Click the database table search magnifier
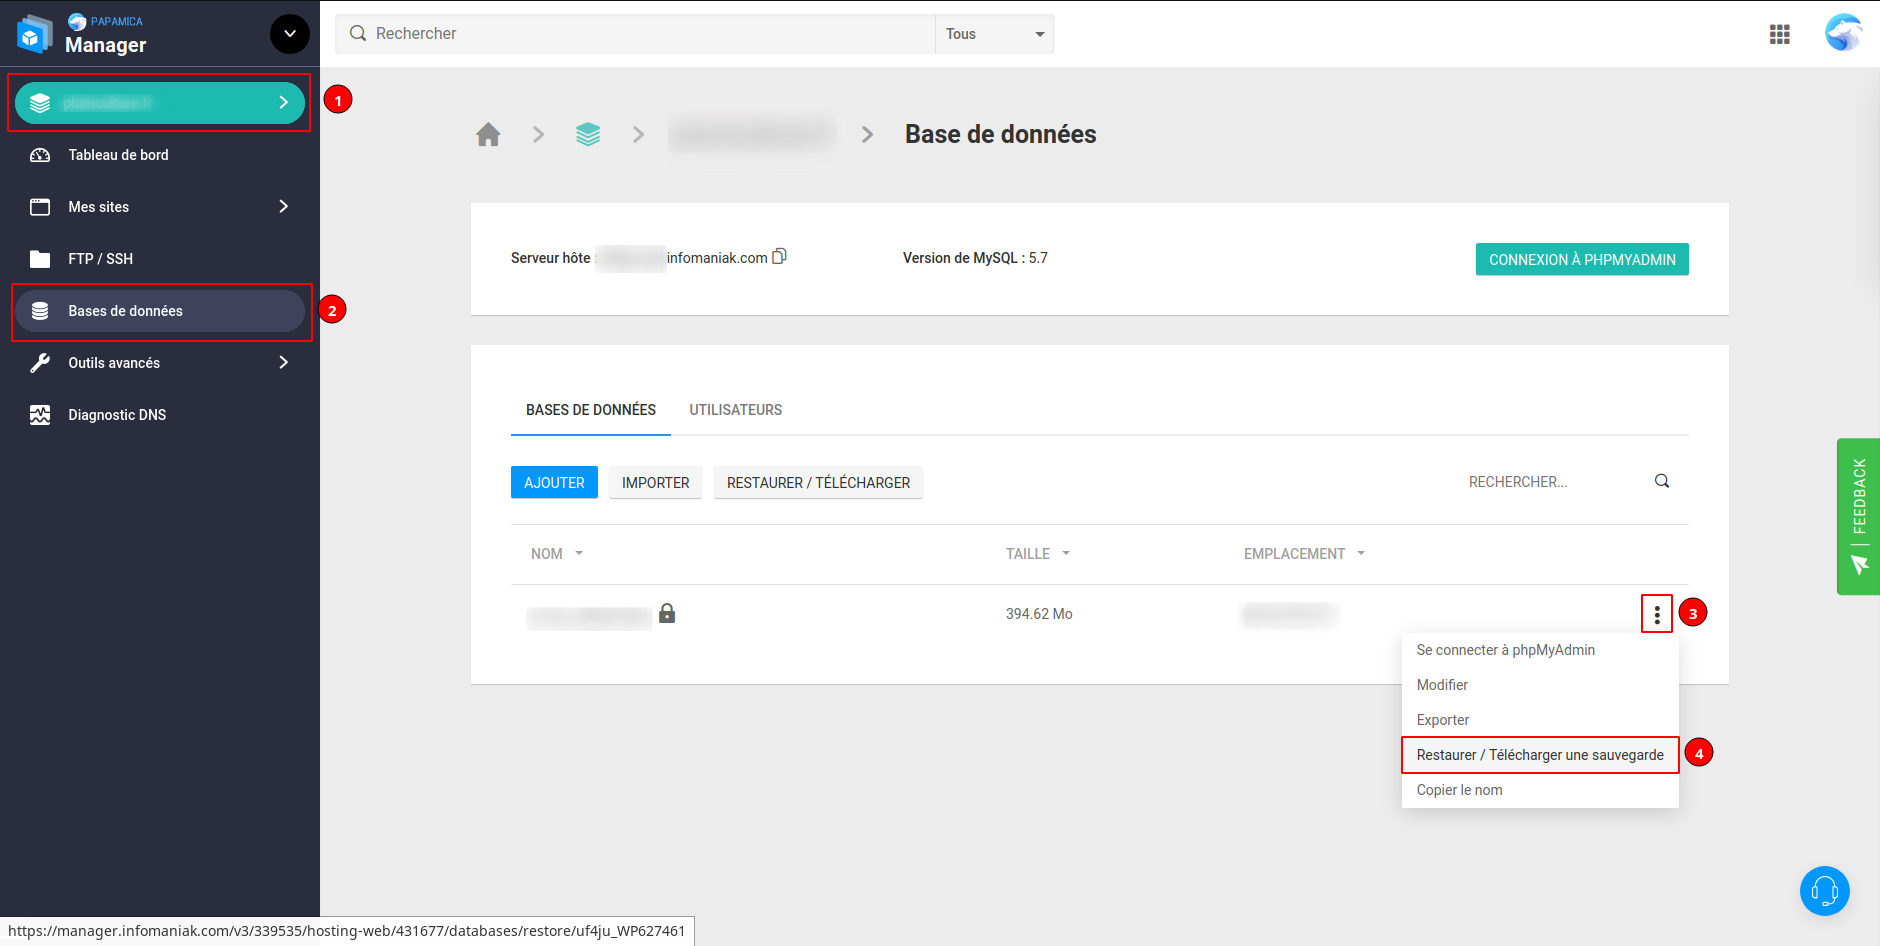This screenshot has height=946, width=1880. pos(1661,481)
